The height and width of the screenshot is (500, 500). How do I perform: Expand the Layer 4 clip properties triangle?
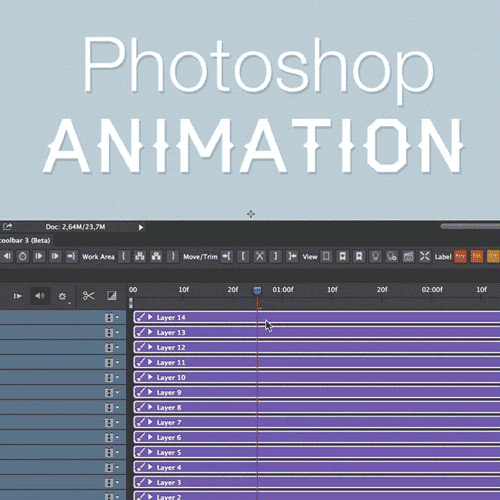tap(150, 467)
